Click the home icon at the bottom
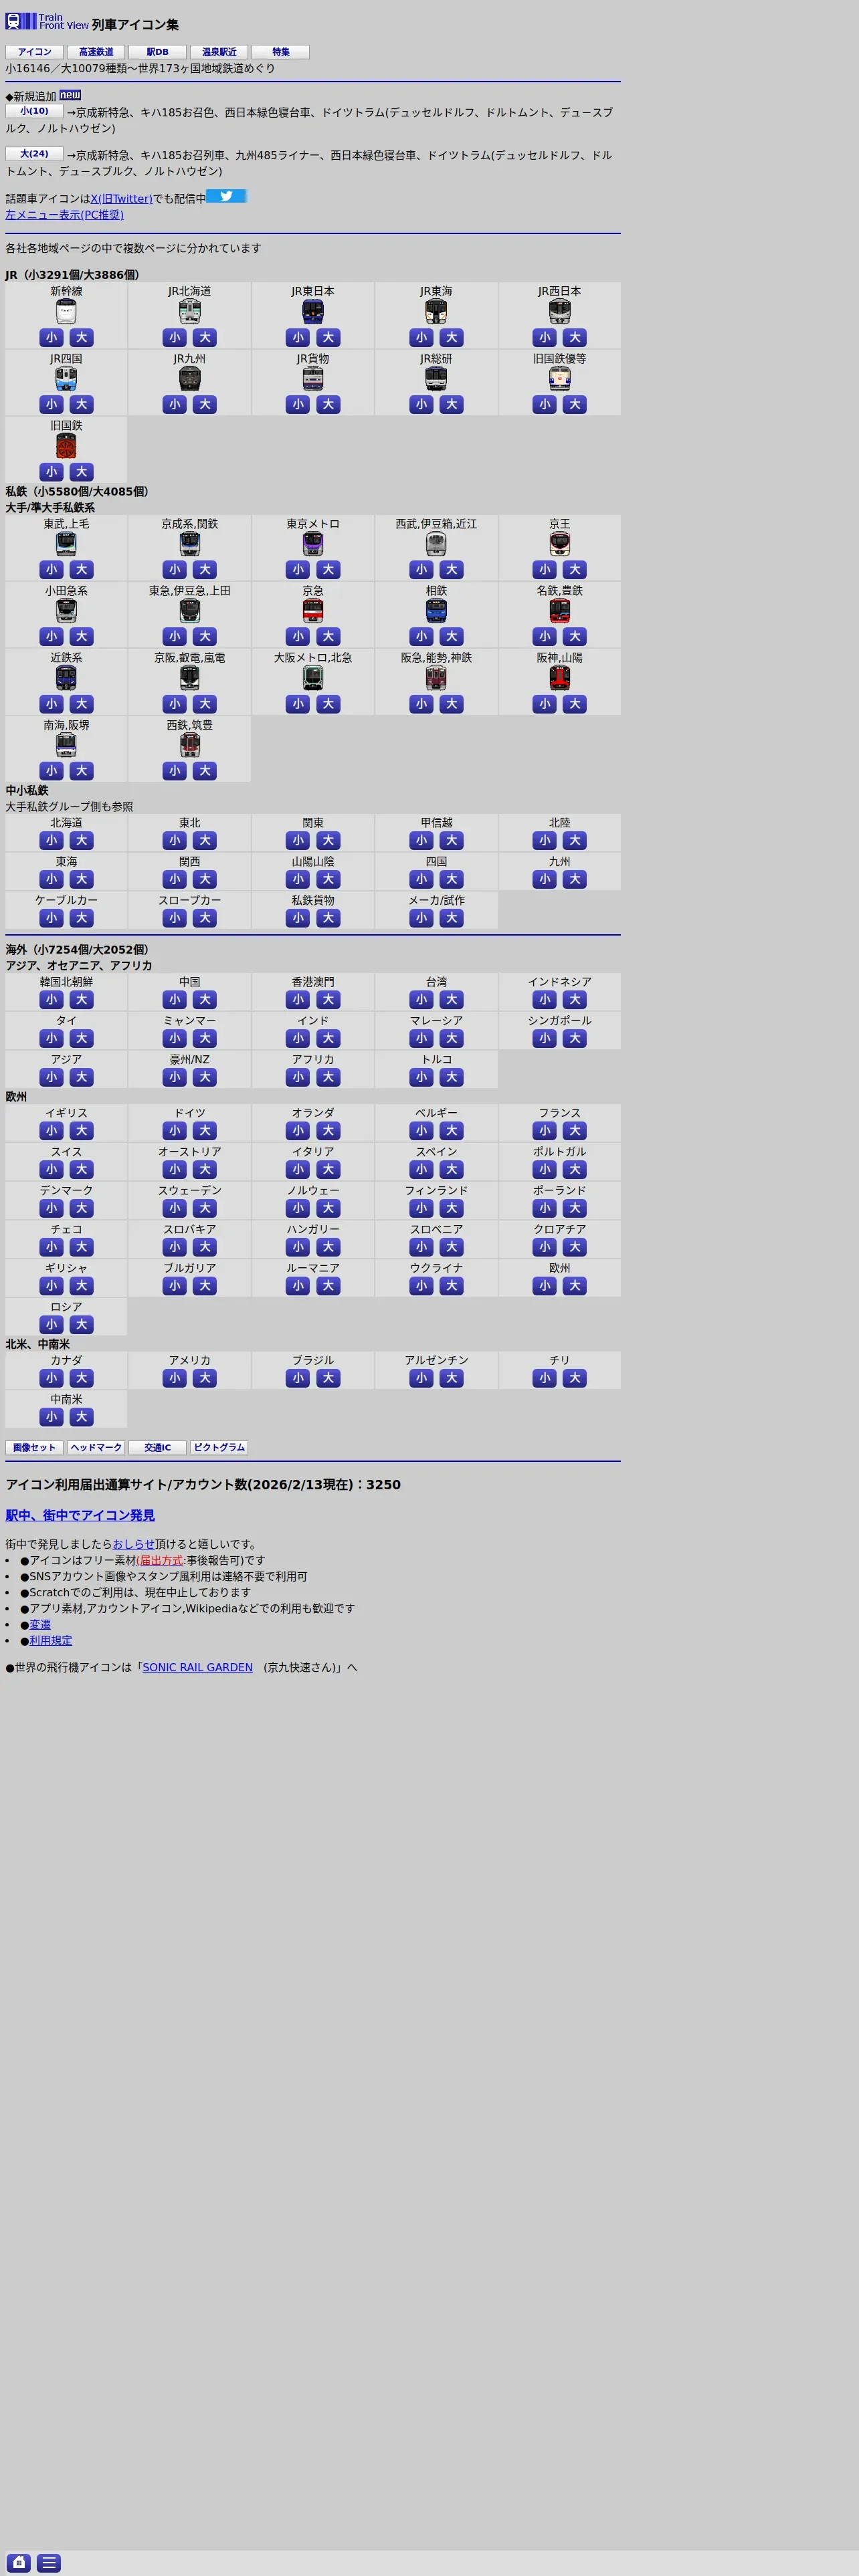859x2576 pixels. point(19,2562)
